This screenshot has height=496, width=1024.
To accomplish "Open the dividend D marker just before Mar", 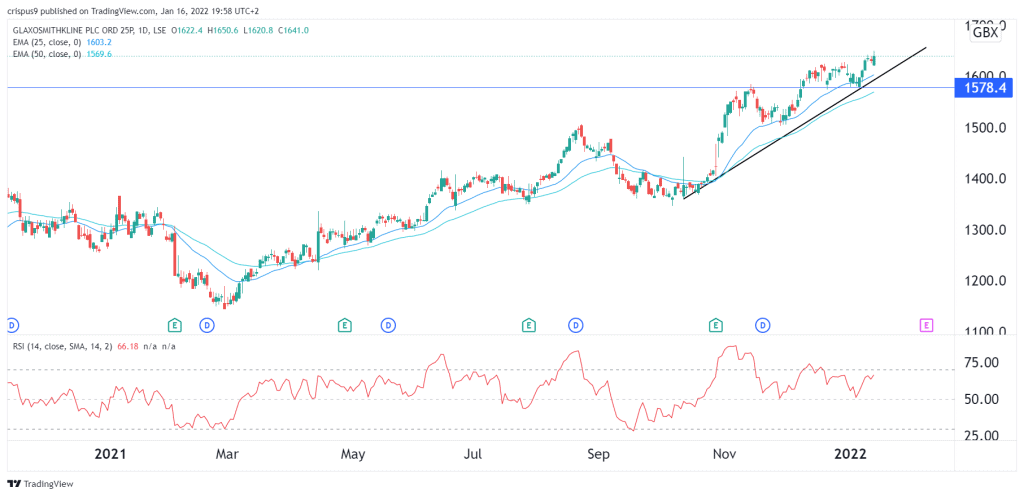I will pyautogui.click(x=207, y=324).
